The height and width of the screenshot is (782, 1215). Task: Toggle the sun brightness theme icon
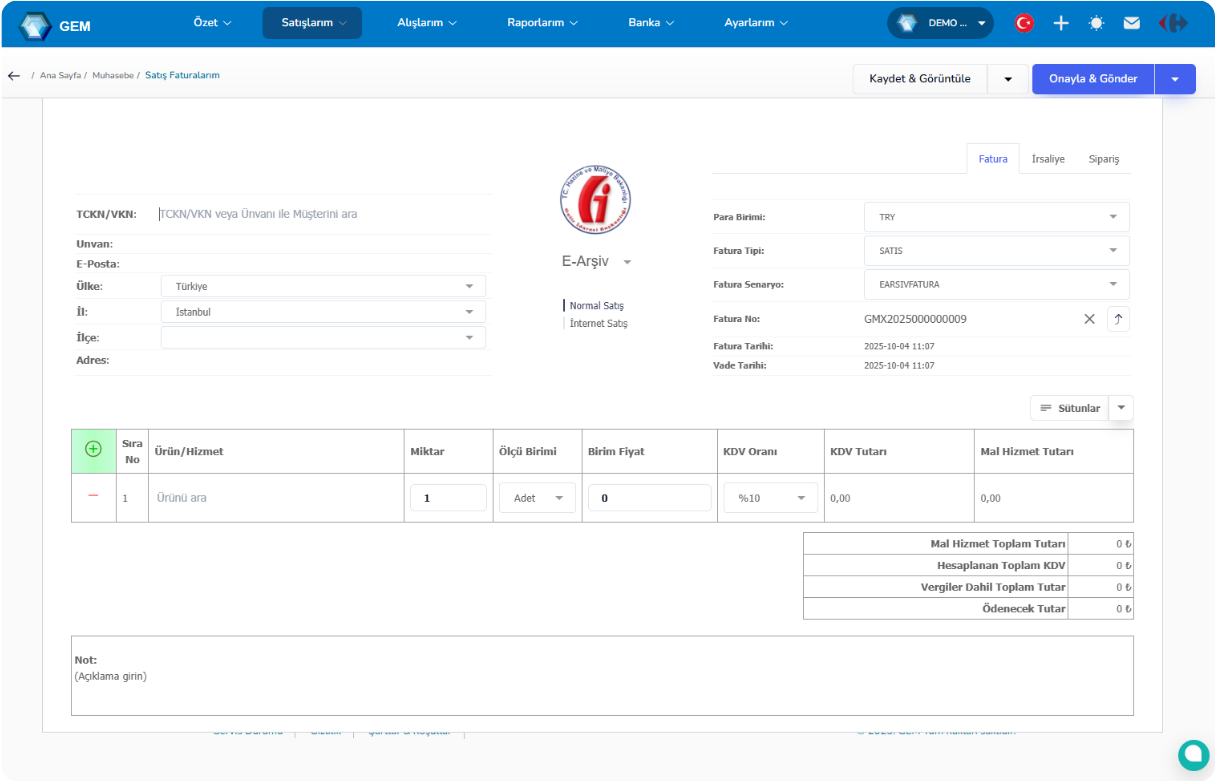coord(1096,23)
